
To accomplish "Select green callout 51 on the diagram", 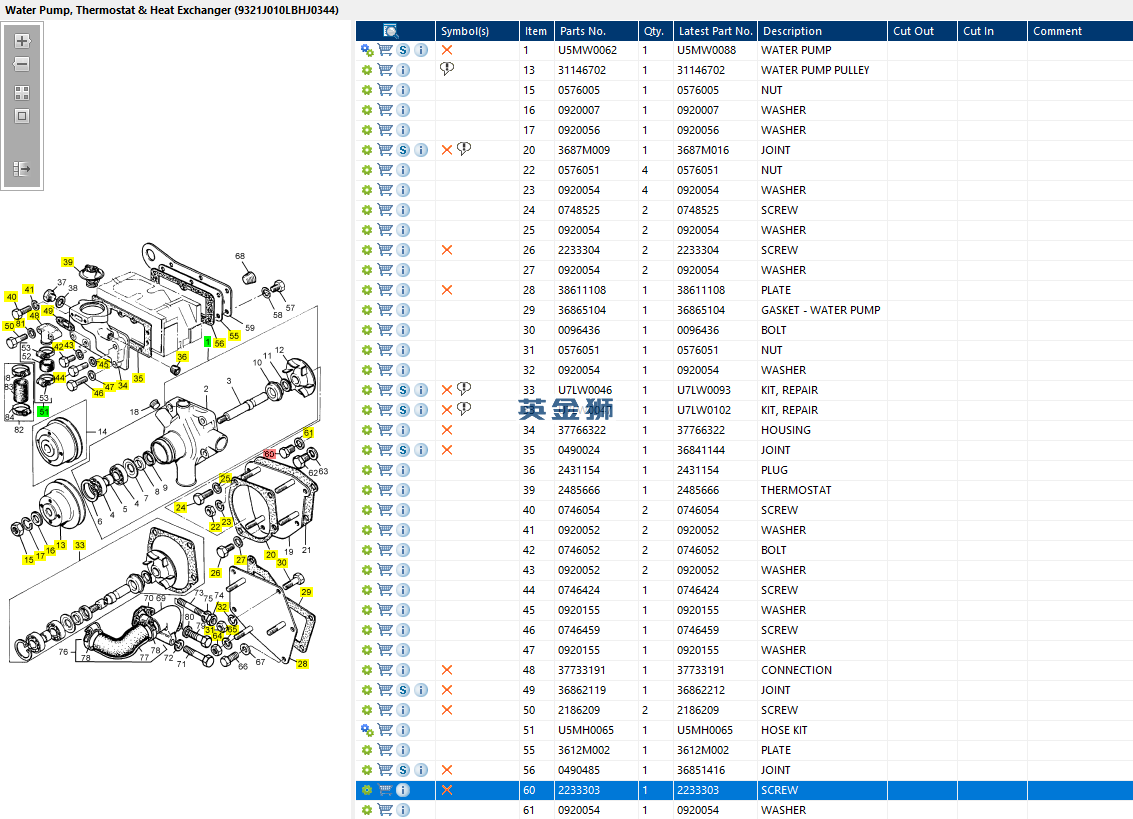I will coord(43,411).
